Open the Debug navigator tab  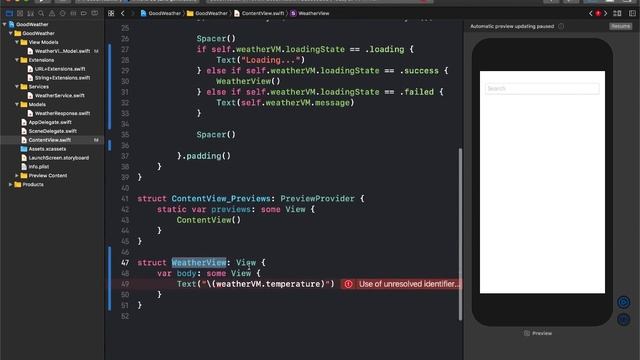tap(73, 13)
